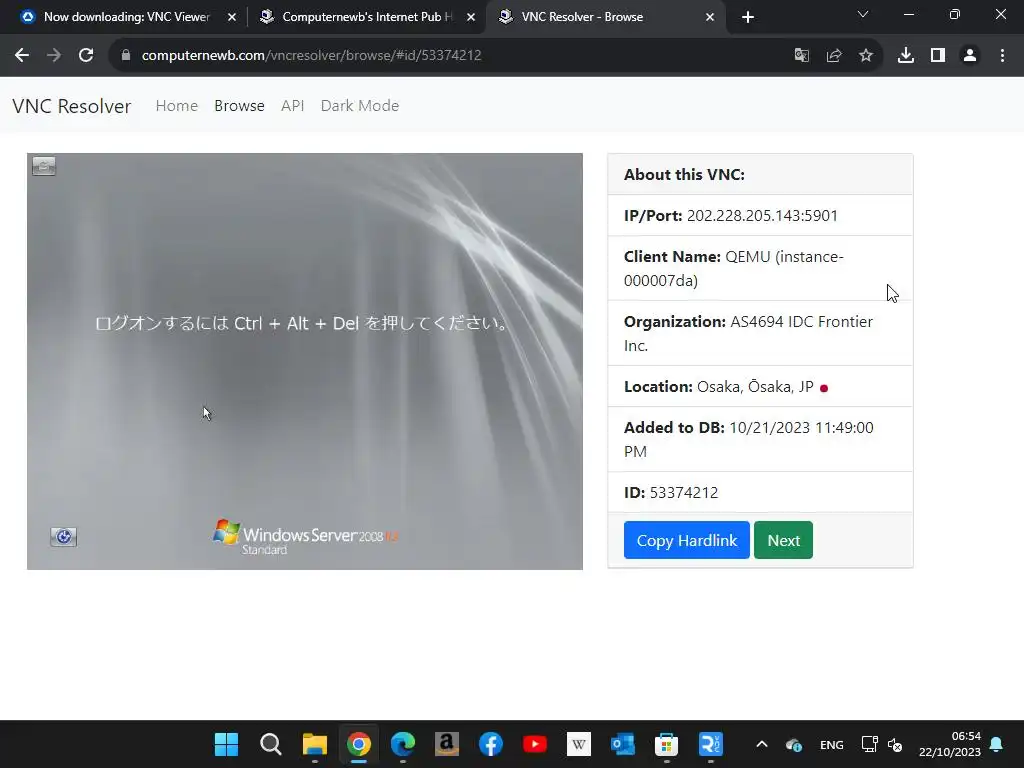The height and width of the screenshot is (768, 1024).
Task: Reload the current page
Action: (86, 56)
